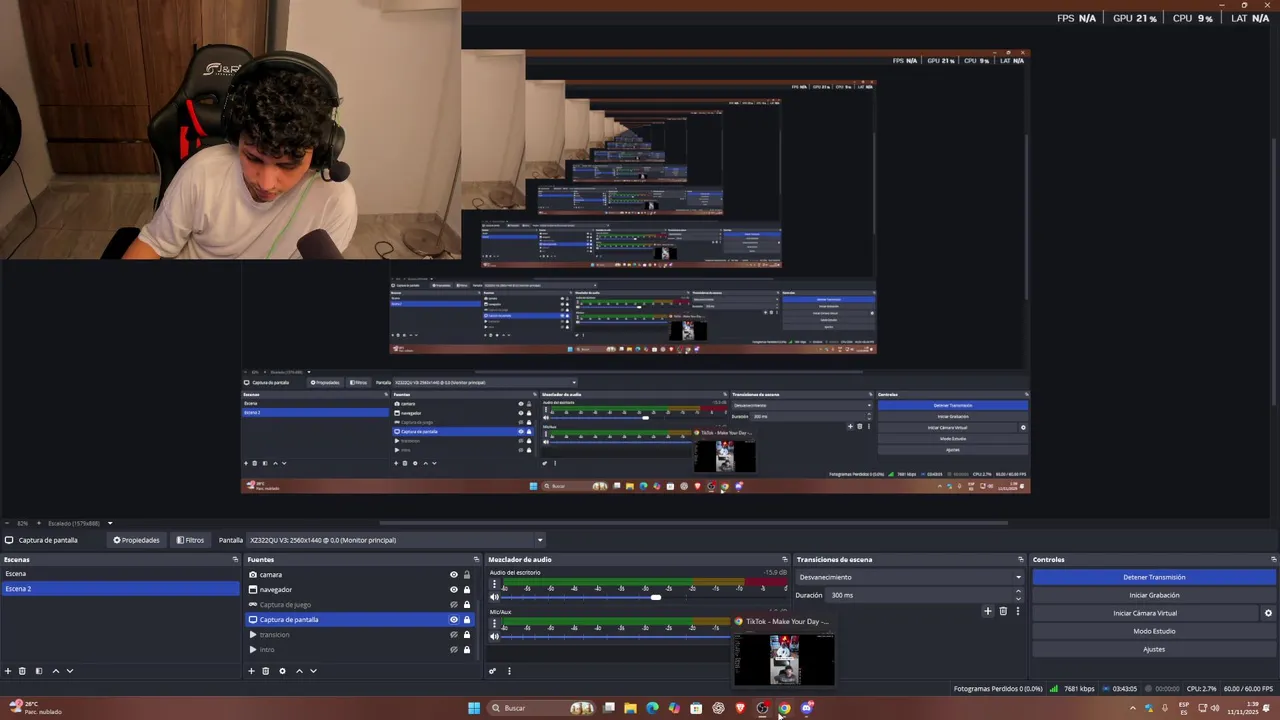Viewport: 1280px width, 720px height.
Task: Open source properties gear in Fuentes toolbar
Action: pyautogui.click(x=282, y=671)
